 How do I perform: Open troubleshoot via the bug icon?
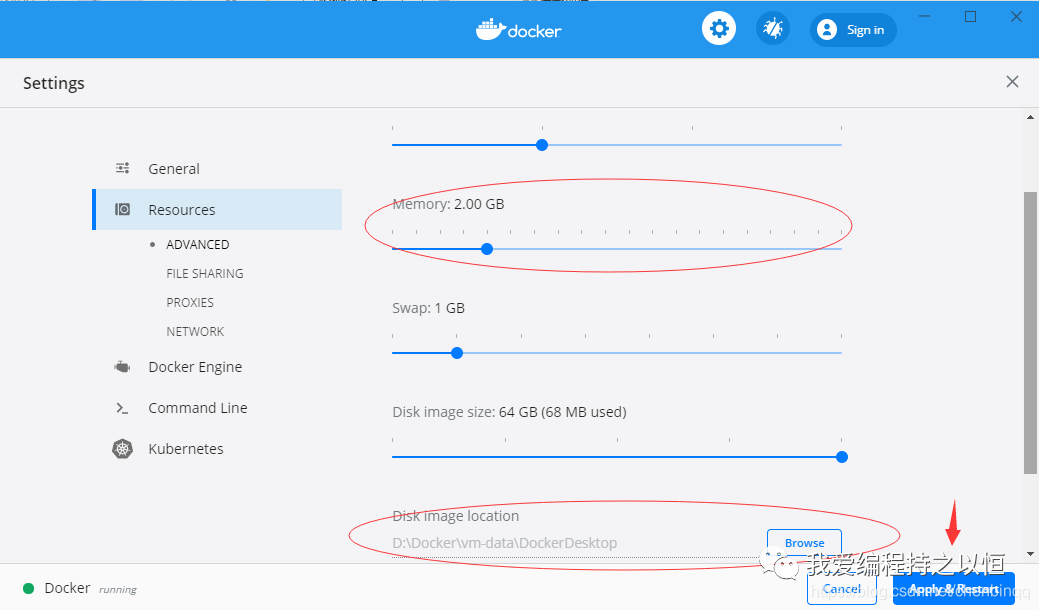tap(773, 29)
